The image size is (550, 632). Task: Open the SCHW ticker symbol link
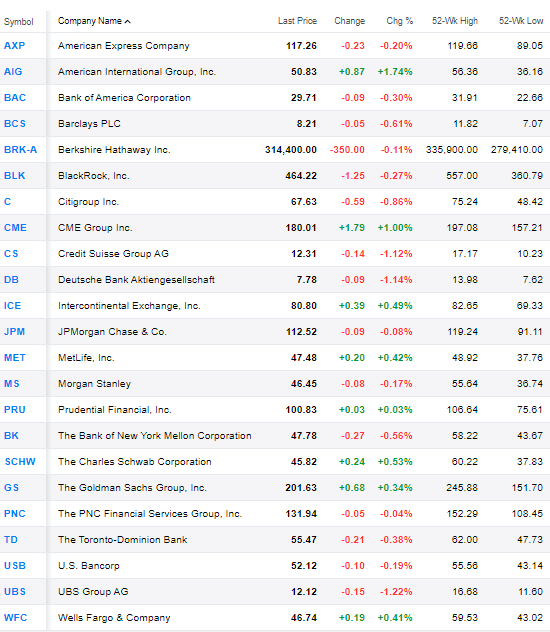tap(20, 462)
